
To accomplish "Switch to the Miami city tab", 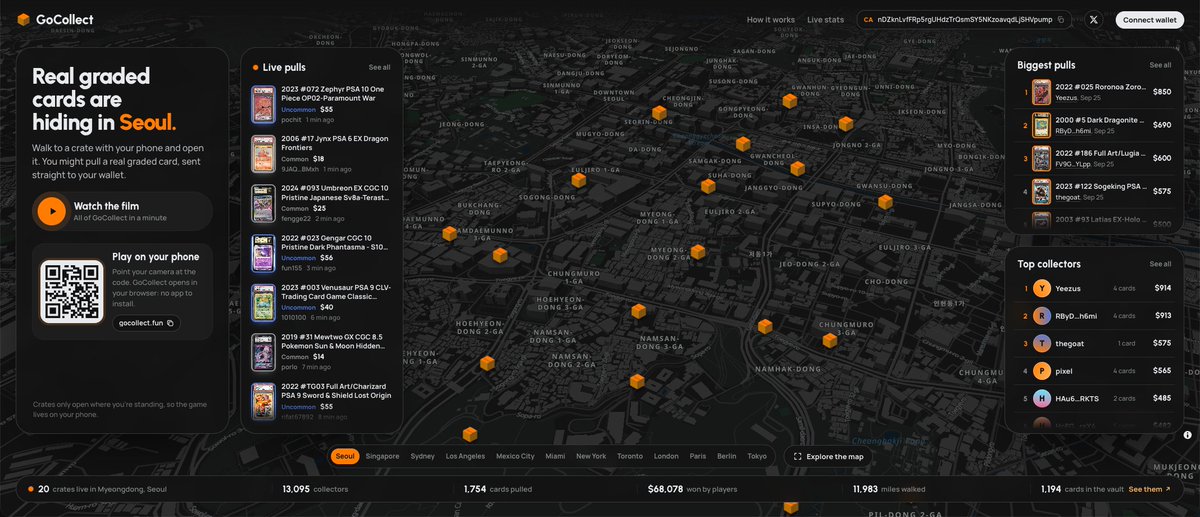I will click(555, 456).
